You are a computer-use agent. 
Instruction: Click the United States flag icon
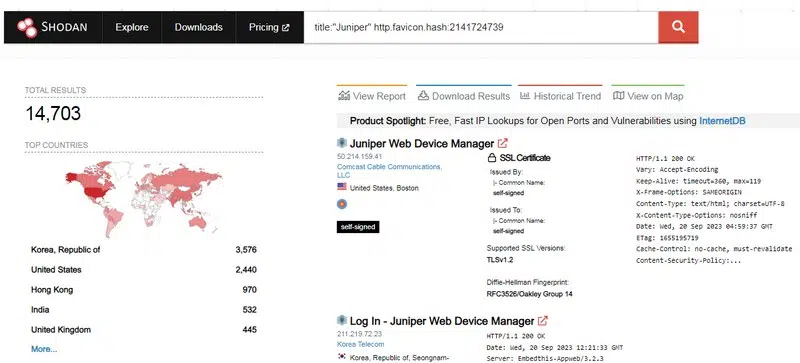342,187
